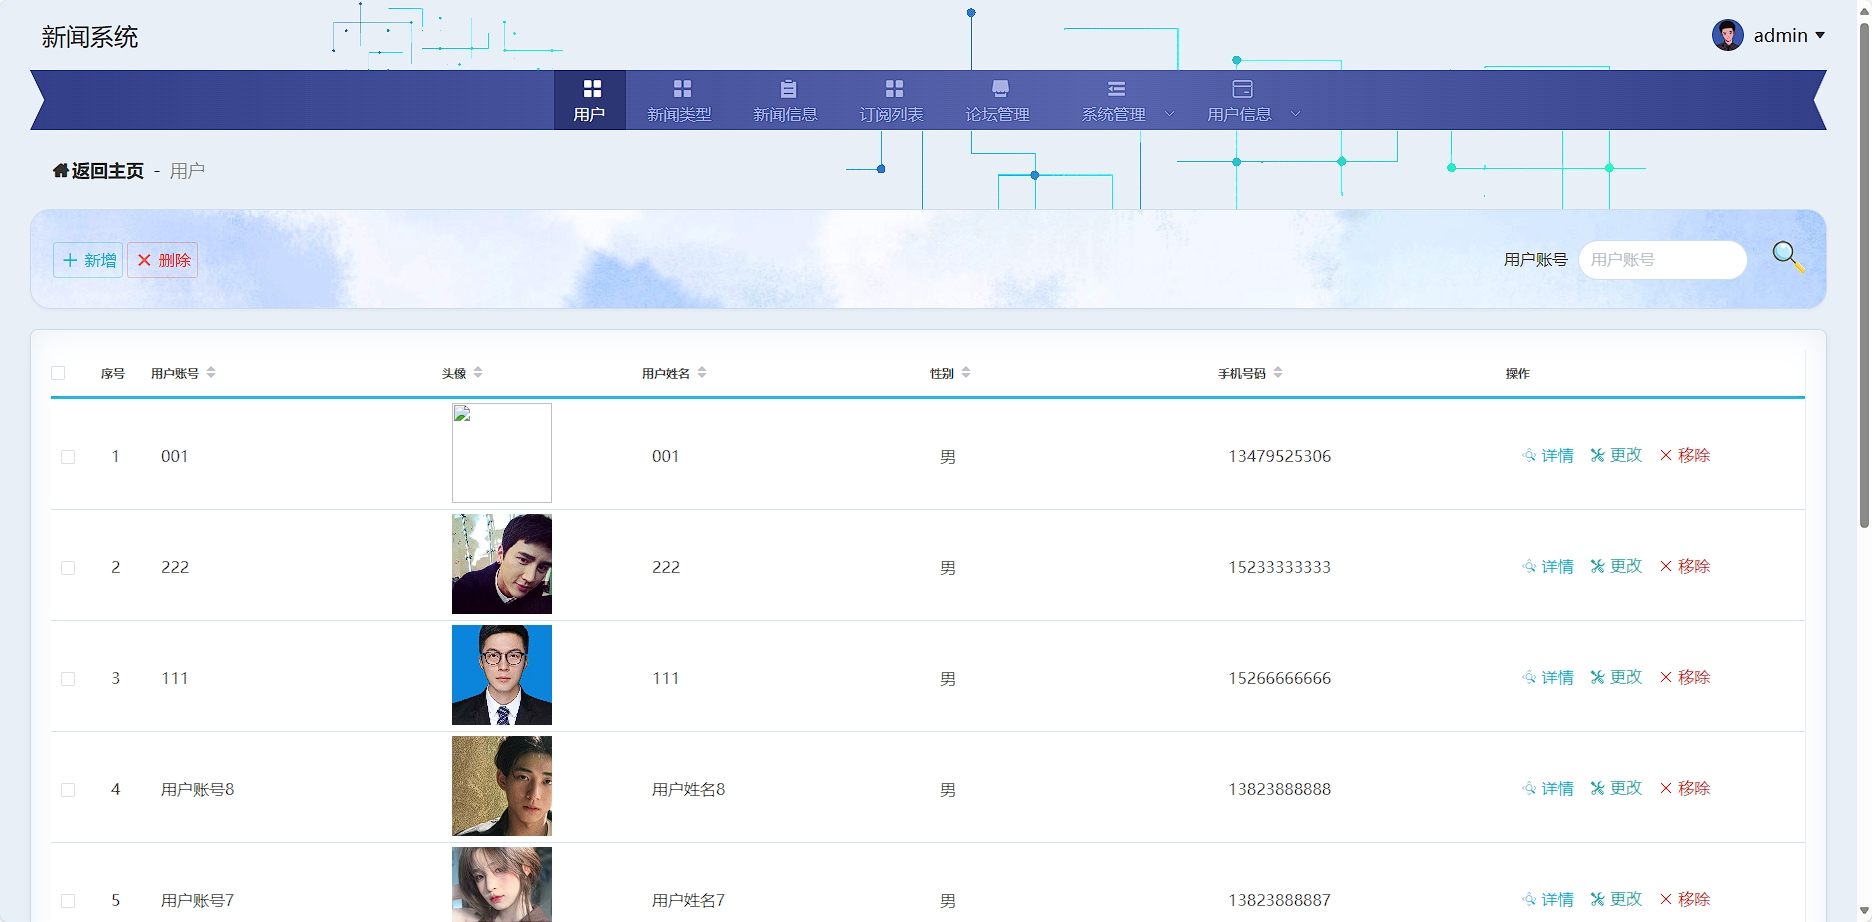1872x922 pixels.
Task: Check the row for user 001
Action: click(x=68, y=457)
